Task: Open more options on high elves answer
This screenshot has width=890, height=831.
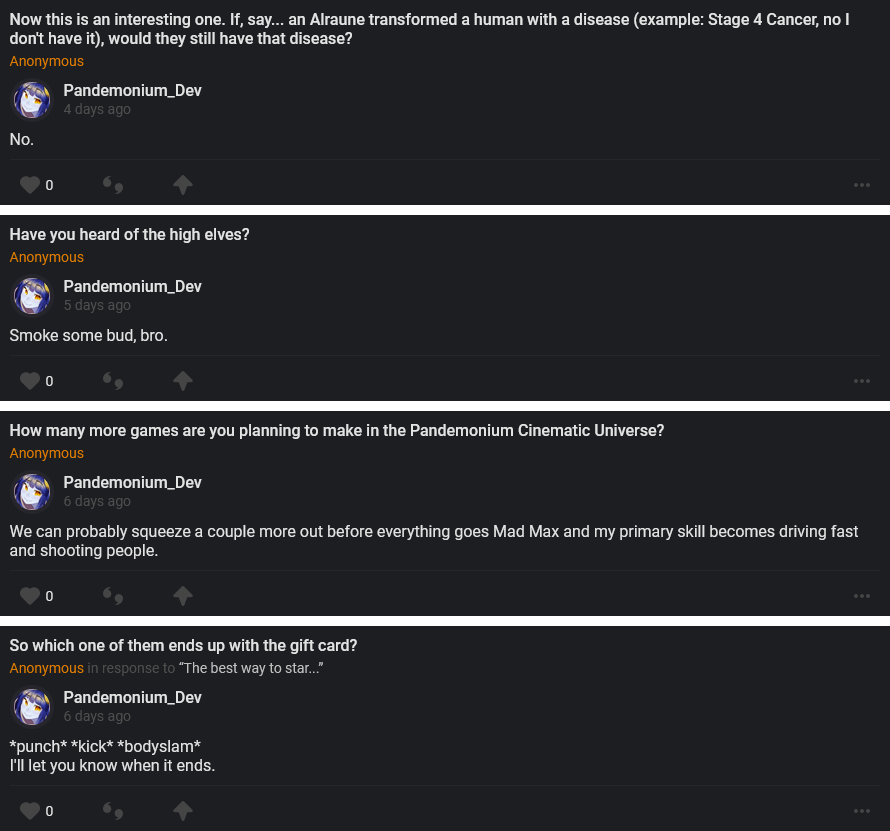Action: [862, 381]
